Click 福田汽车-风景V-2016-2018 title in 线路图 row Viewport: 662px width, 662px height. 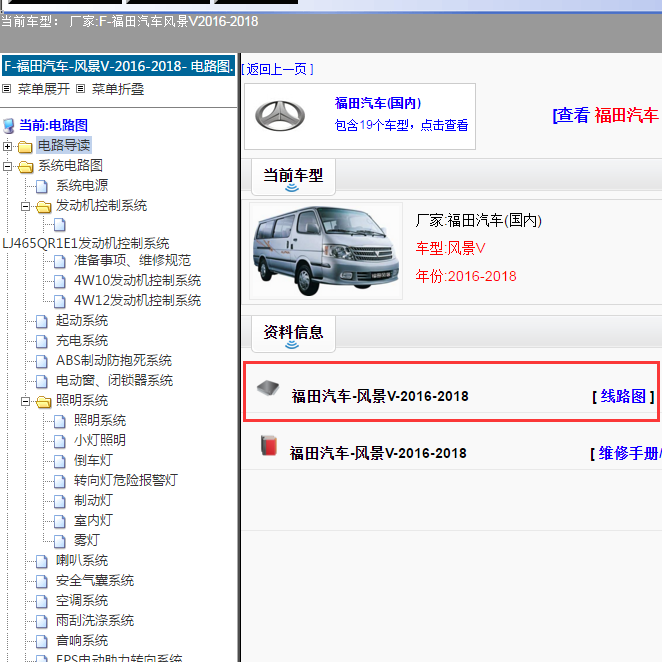coord(380,396)
